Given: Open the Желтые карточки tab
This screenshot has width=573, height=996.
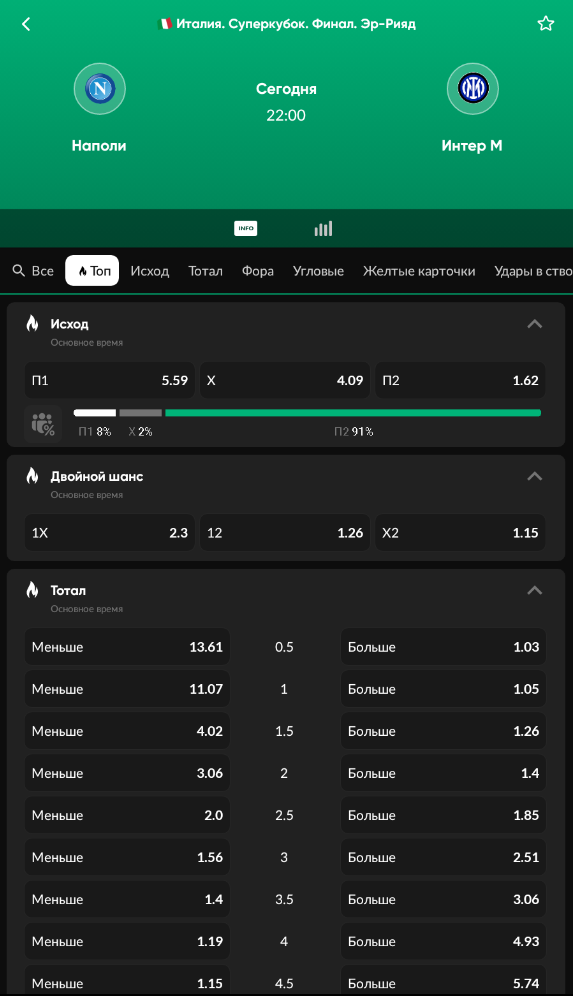Looking at the screenshot, I should click(419, 271).
